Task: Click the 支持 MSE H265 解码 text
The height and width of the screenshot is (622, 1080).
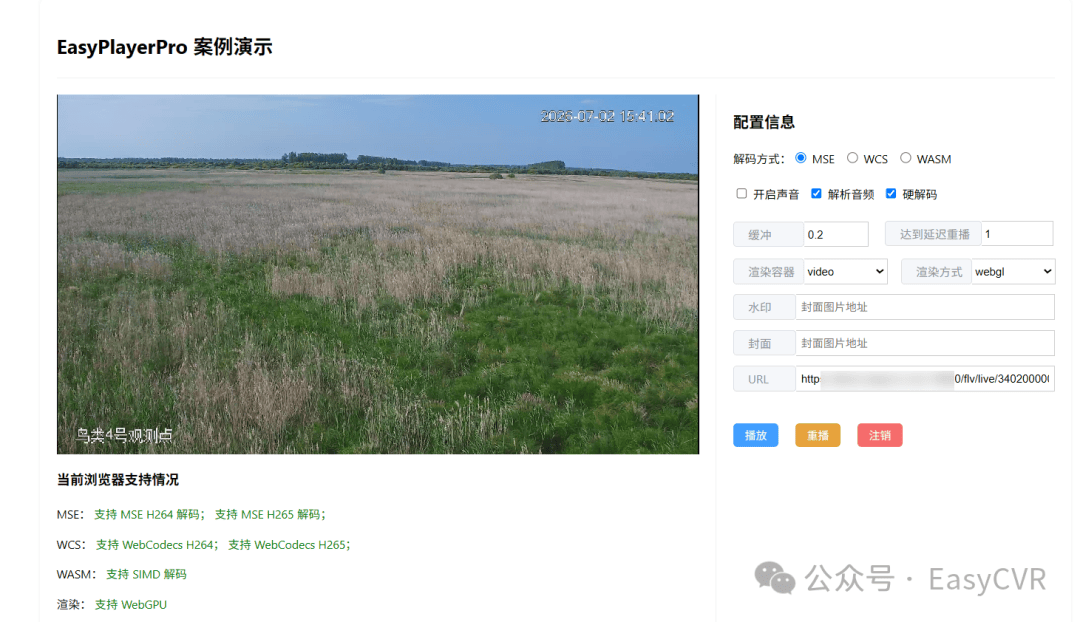Action: pos(270,515)
